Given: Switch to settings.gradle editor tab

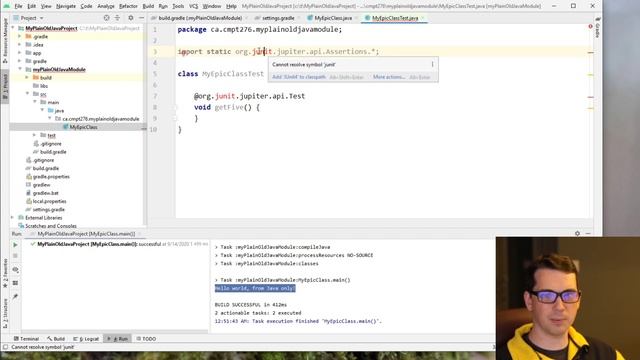Looking at the screenshot, I should [x=277, y=18].
